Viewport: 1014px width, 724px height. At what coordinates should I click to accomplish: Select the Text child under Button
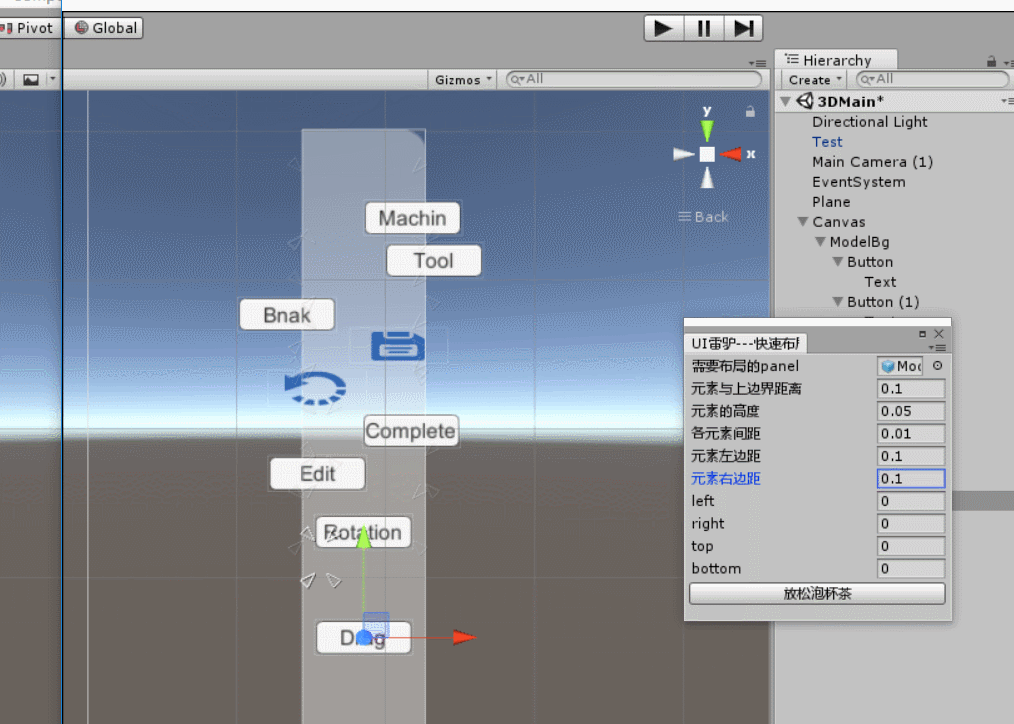pyautogui.click(x=880, y=282)
